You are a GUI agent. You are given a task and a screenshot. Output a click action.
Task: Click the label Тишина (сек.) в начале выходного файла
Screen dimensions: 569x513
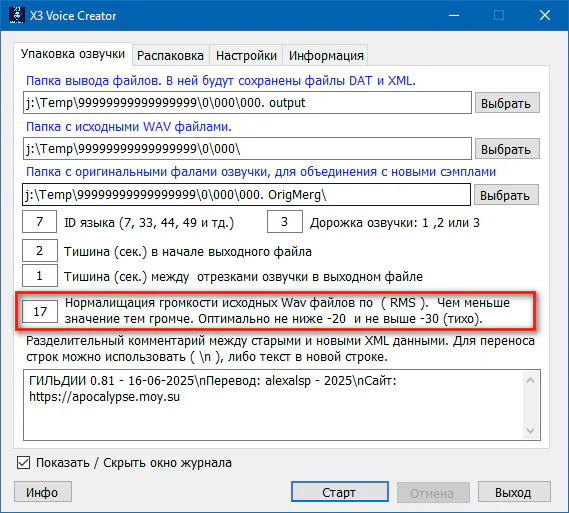[x=188, y=251]
